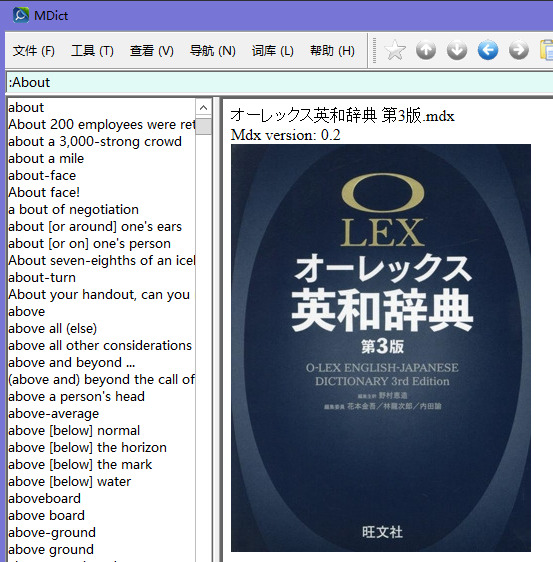Open the 查看 (V) menu
The width and height of the screenshot is (553, 562).
coord(152,51)
